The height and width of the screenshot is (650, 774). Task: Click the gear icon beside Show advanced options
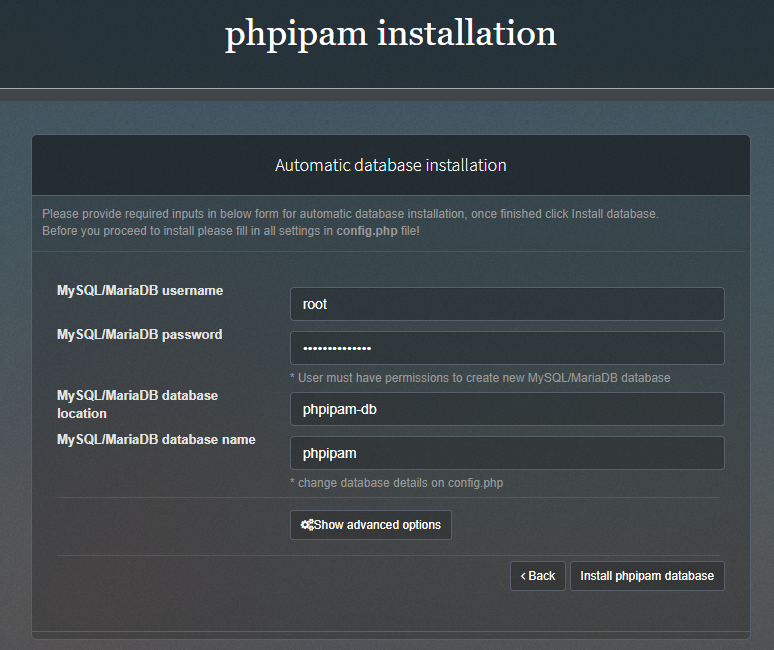[x=307, y=525]
